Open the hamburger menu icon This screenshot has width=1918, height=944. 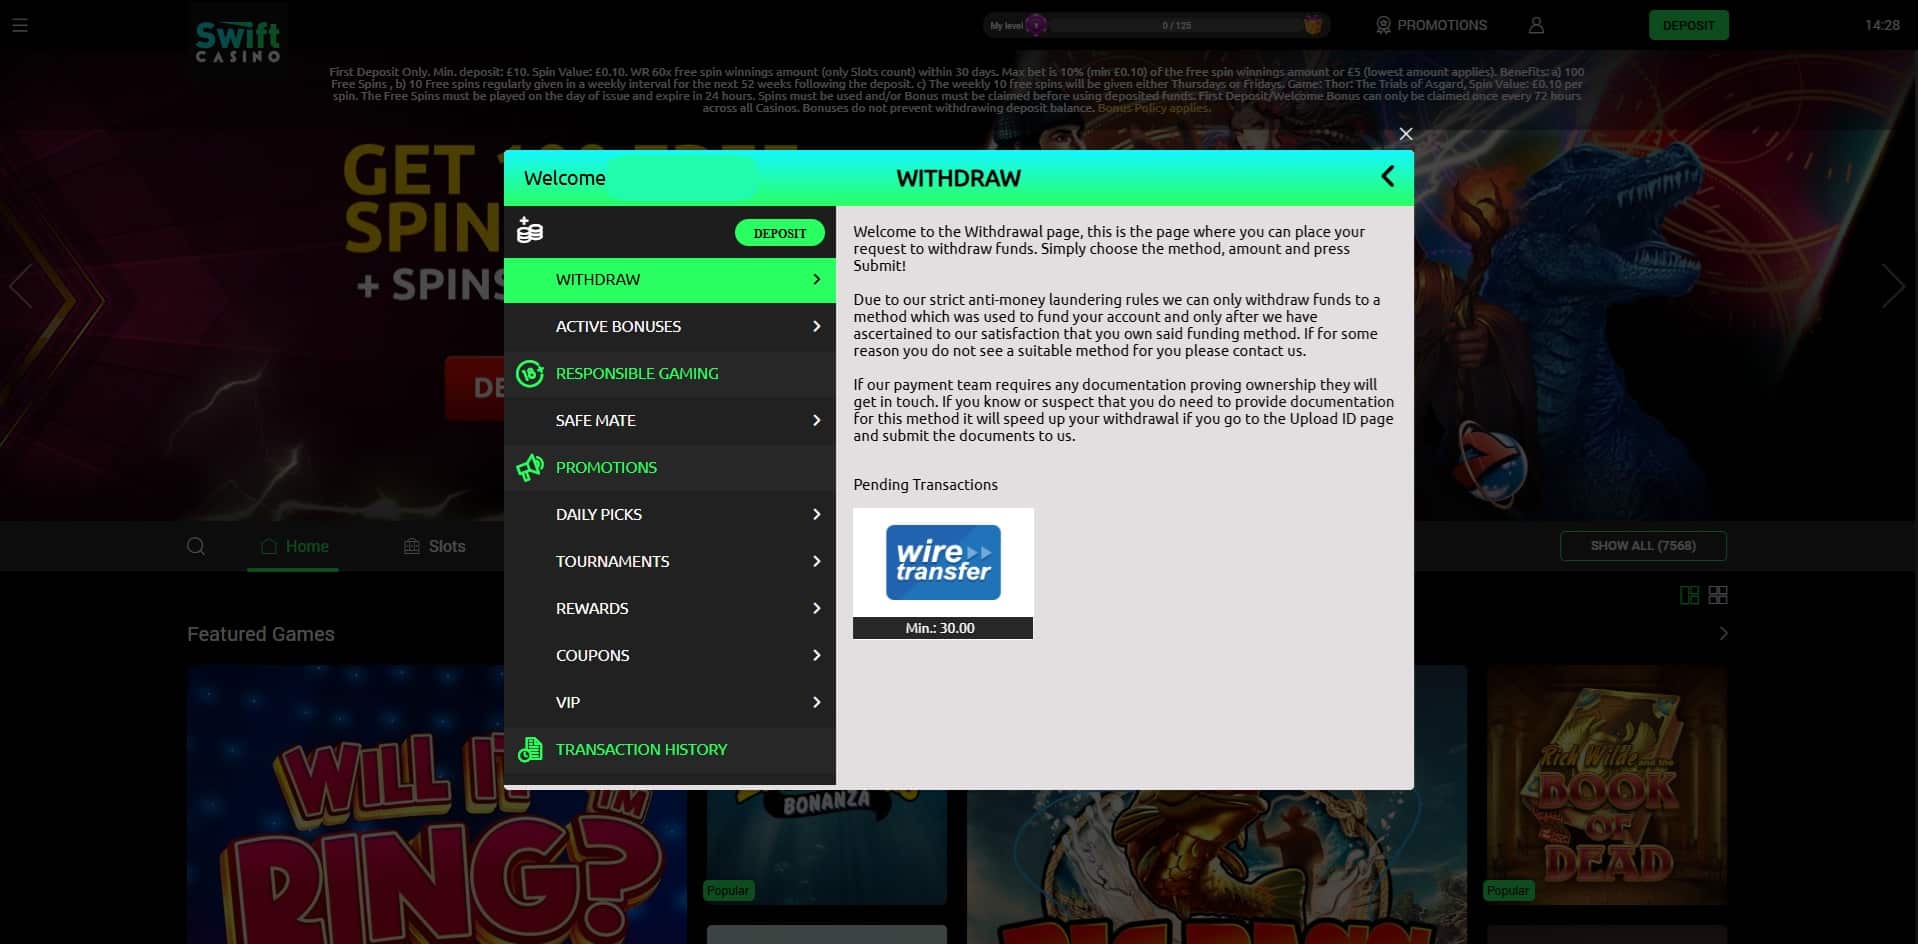click(x=20, y=25)
